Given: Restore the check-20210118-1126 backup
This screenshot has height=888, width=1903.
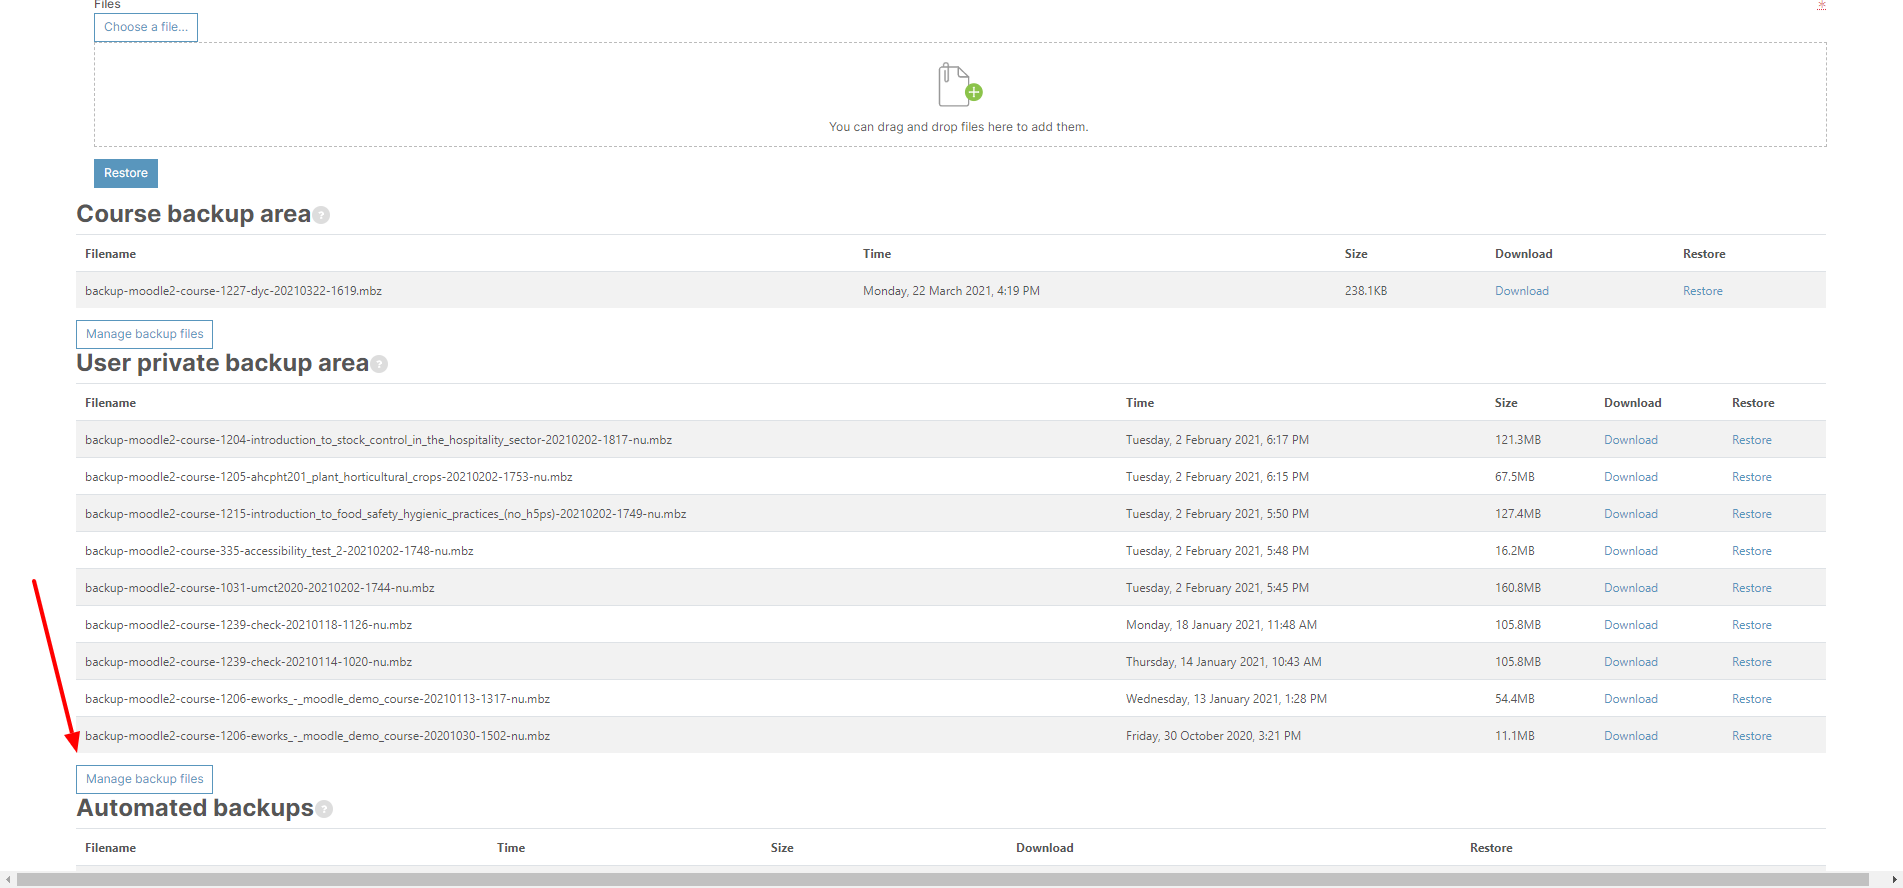Looking at the screenshot, I should pyautogui.click(x=1752, y=625).
